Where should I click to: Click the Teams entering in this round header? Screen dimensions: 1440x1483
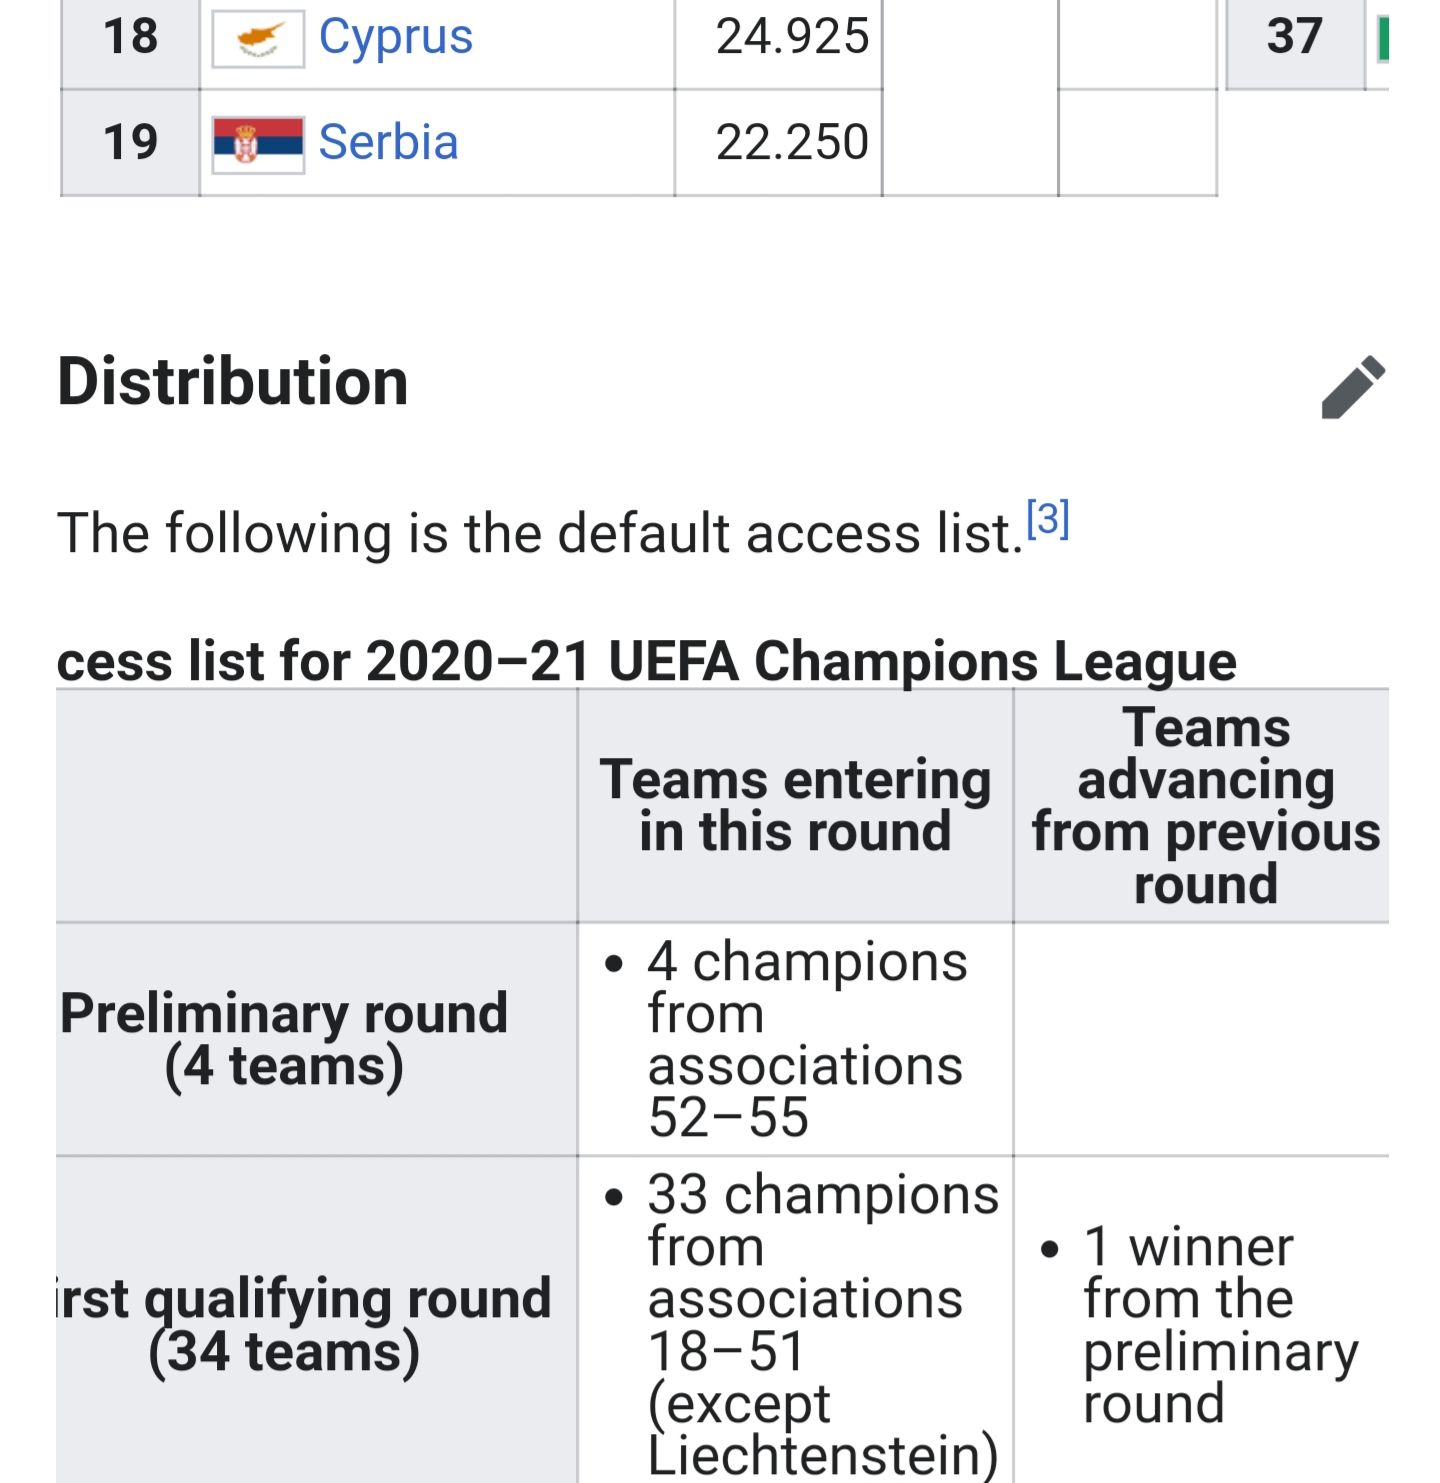795,806
